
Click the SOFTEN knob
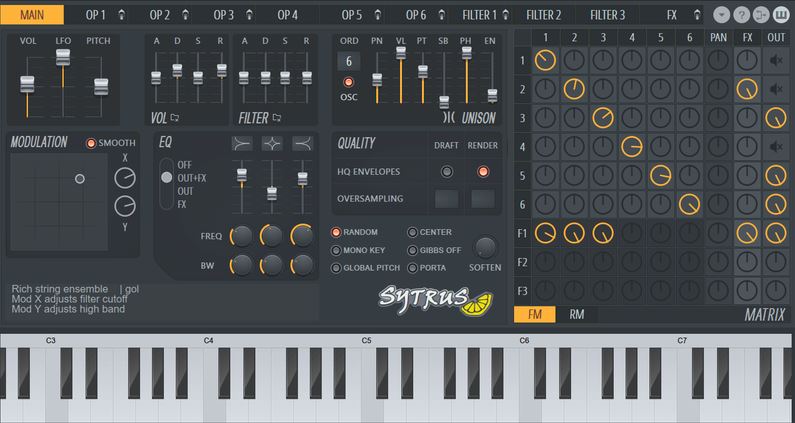tap(485, 248)
